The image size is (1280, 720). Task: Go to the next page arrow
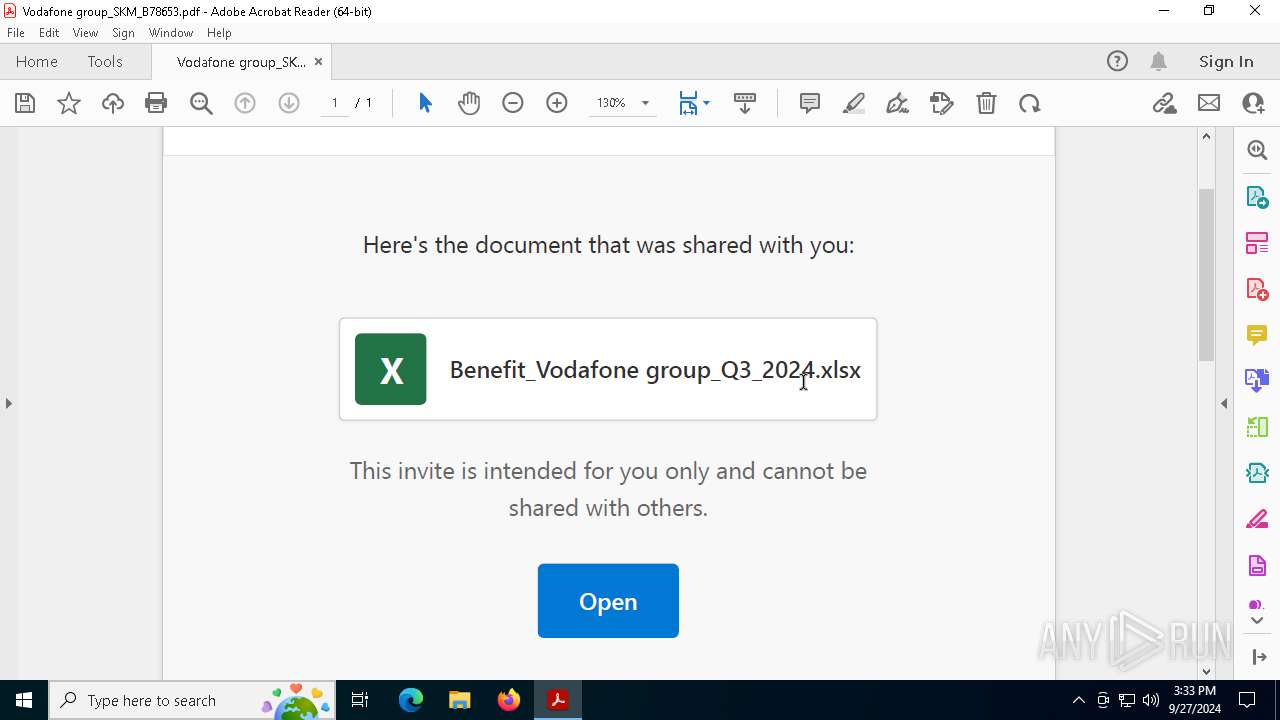pos(289,103)
